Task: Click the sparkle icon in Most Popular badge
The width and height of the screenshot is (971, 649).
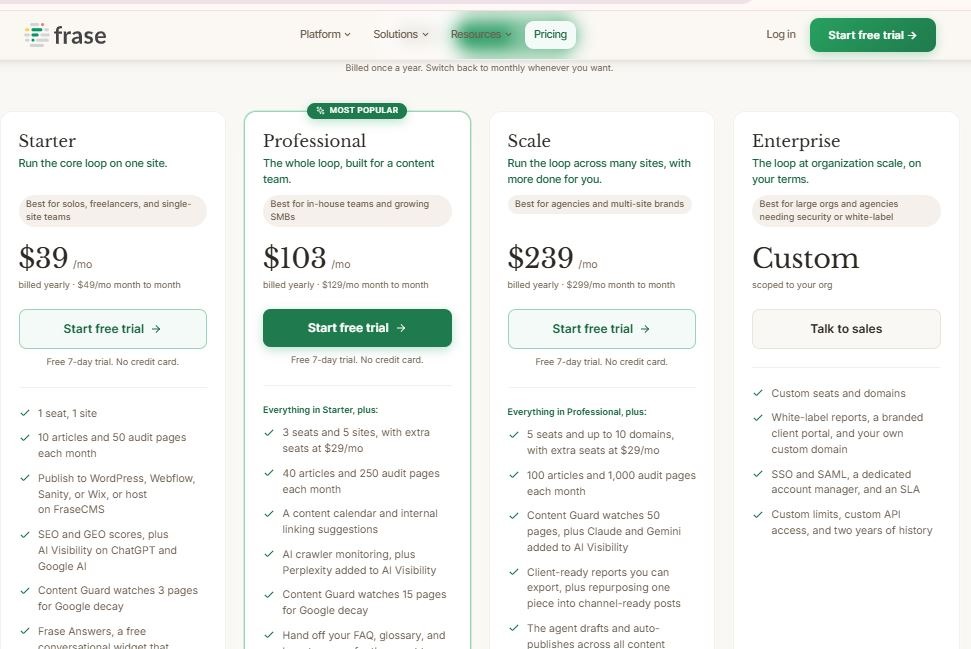Action: point(320,111)
